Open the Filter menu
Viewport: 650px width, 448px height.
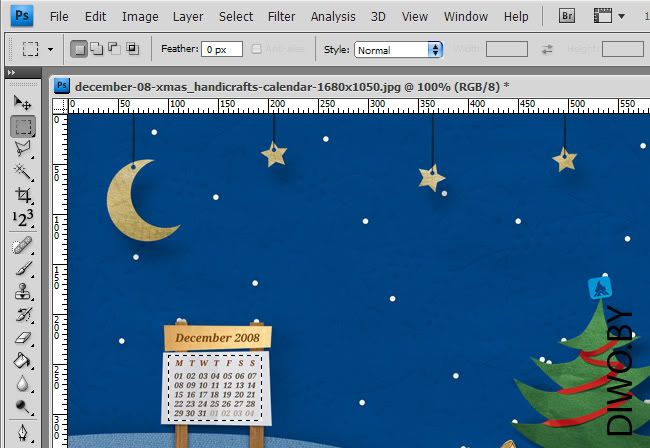[x=281, y=17]
